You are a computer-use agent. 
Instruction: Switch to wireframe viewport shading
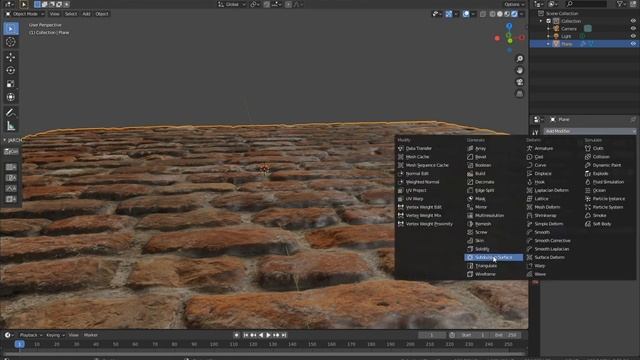[x=493, y=14]
